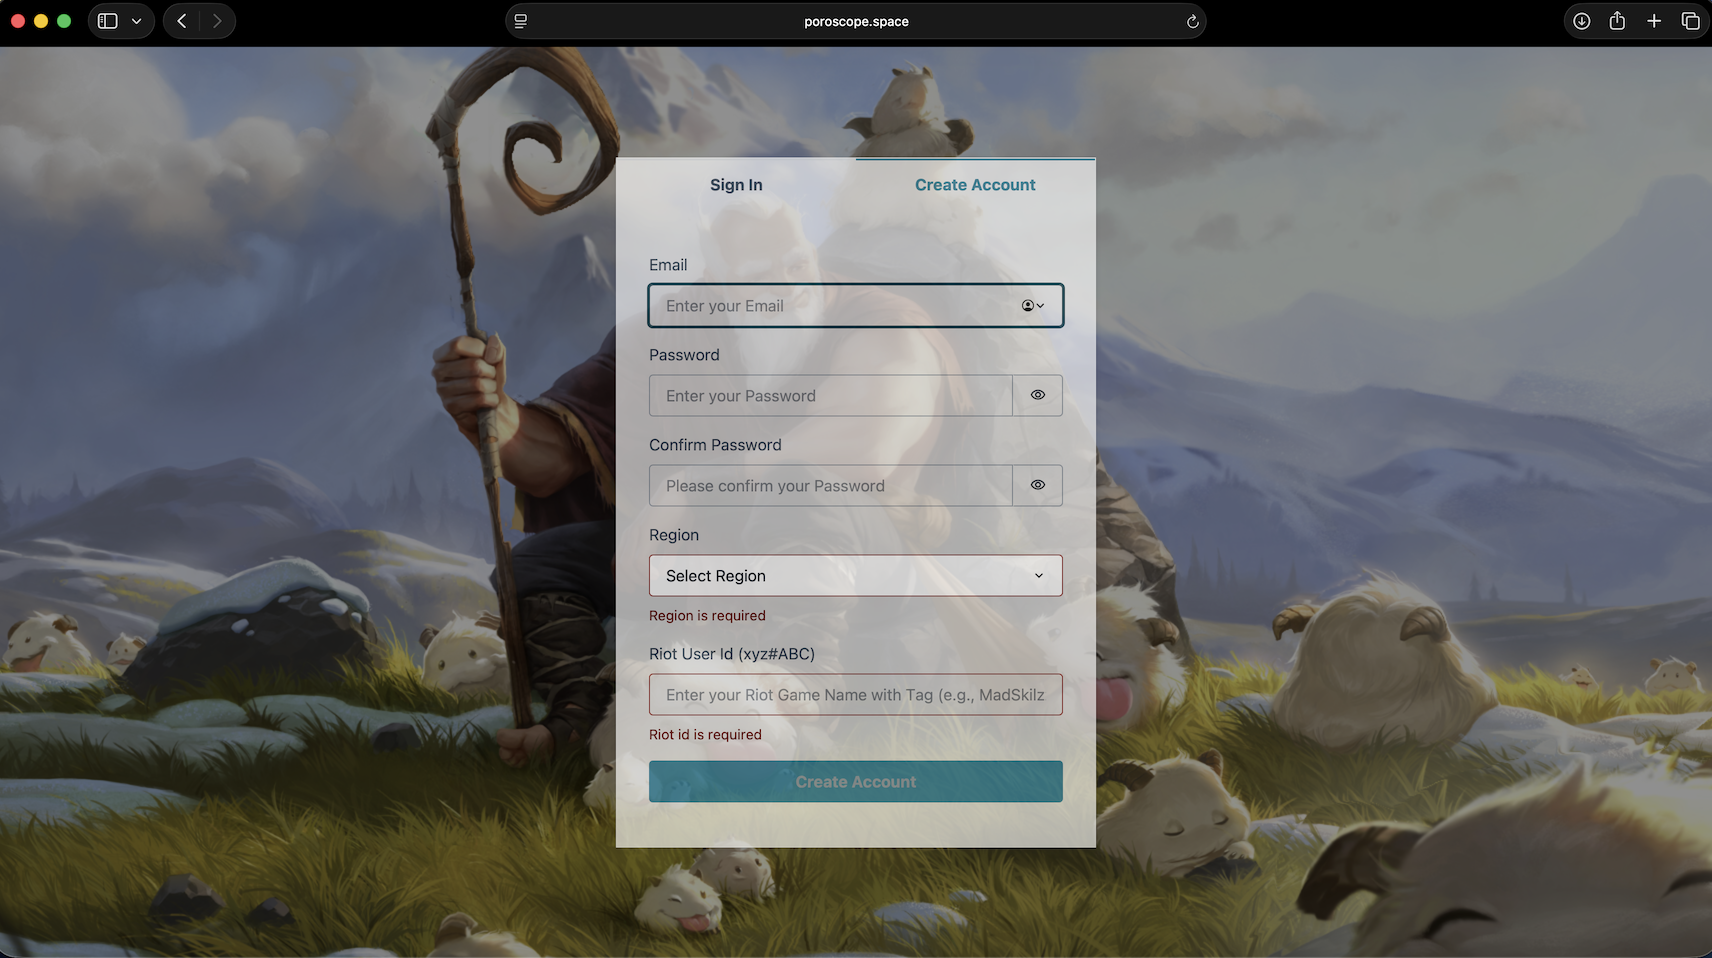1712x958 pixels.
Task: Reload the current page
Action: (x=1192, y=21)
